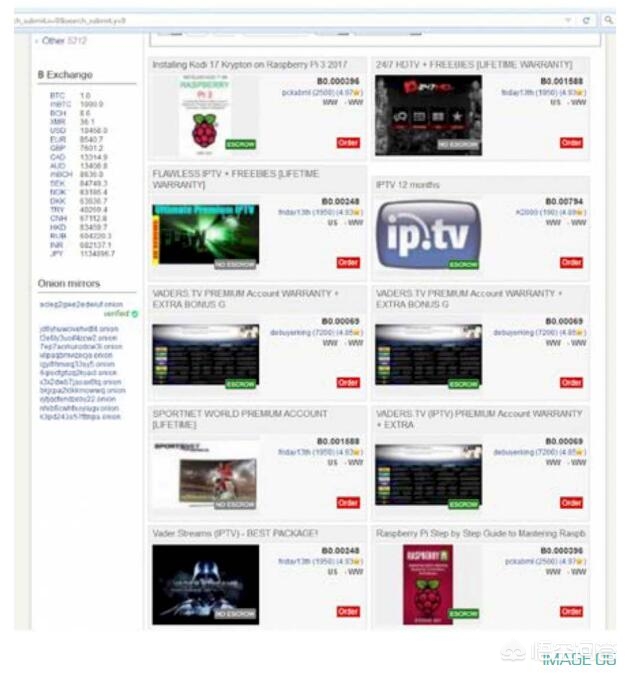The image size is (628, 673).
Task: Order the Vader Streams BEST PACKAGE listing
Action: [348, 611]
